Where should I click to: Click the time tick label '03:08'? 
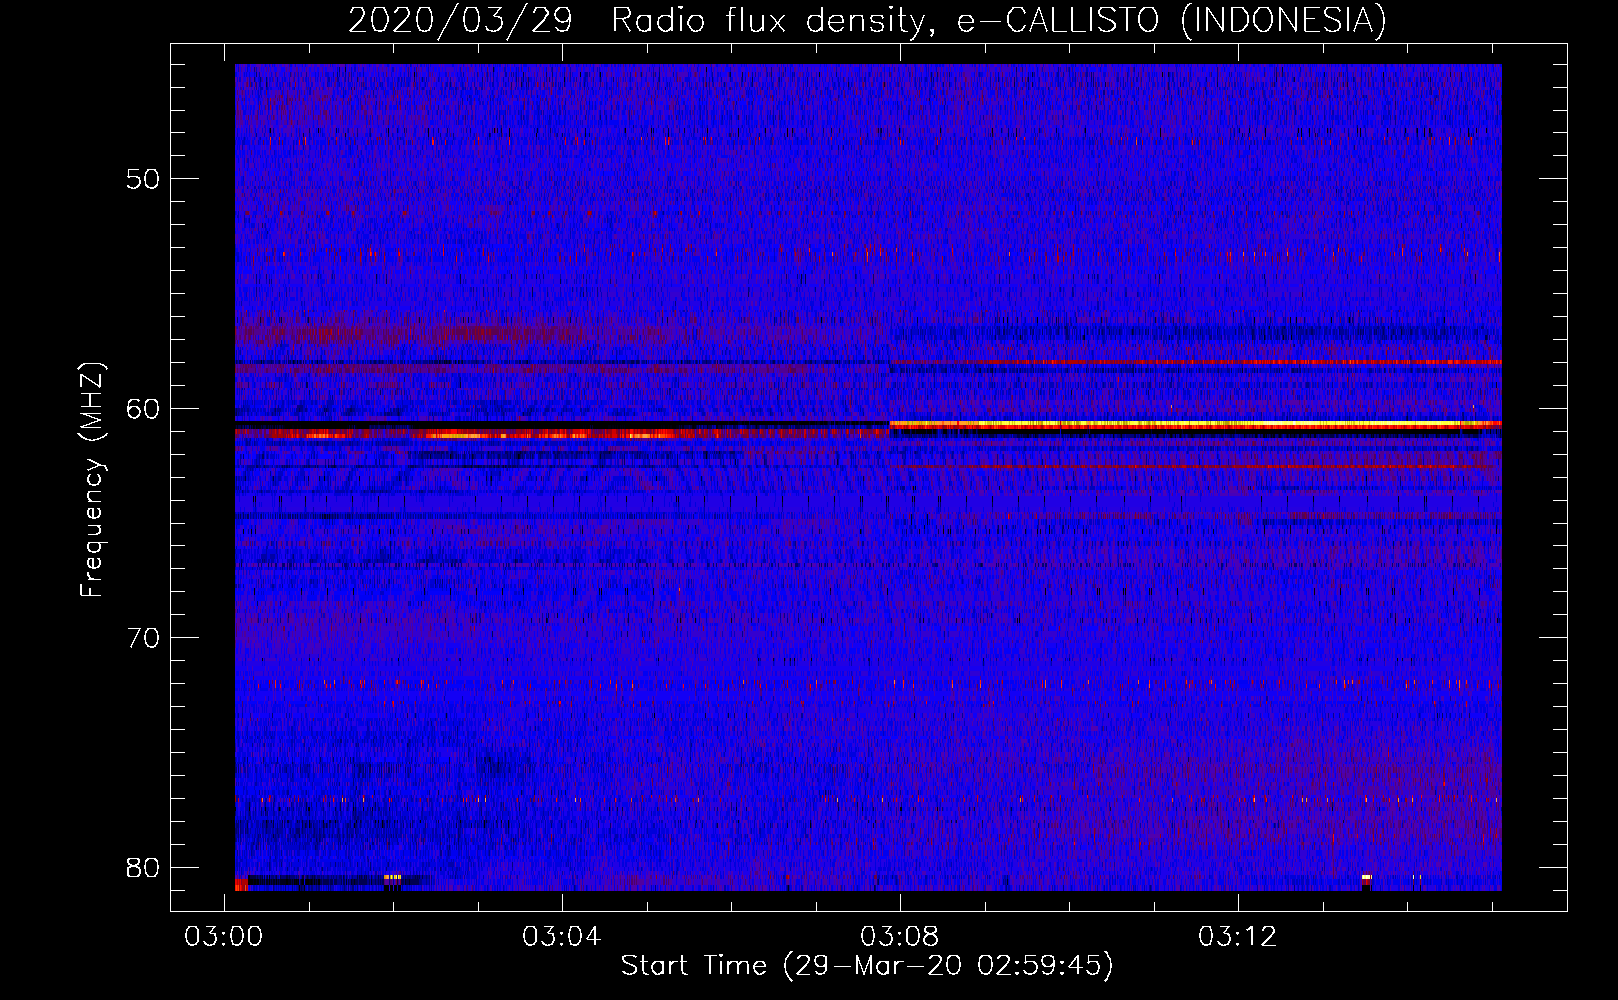click(x=900, y=936)
